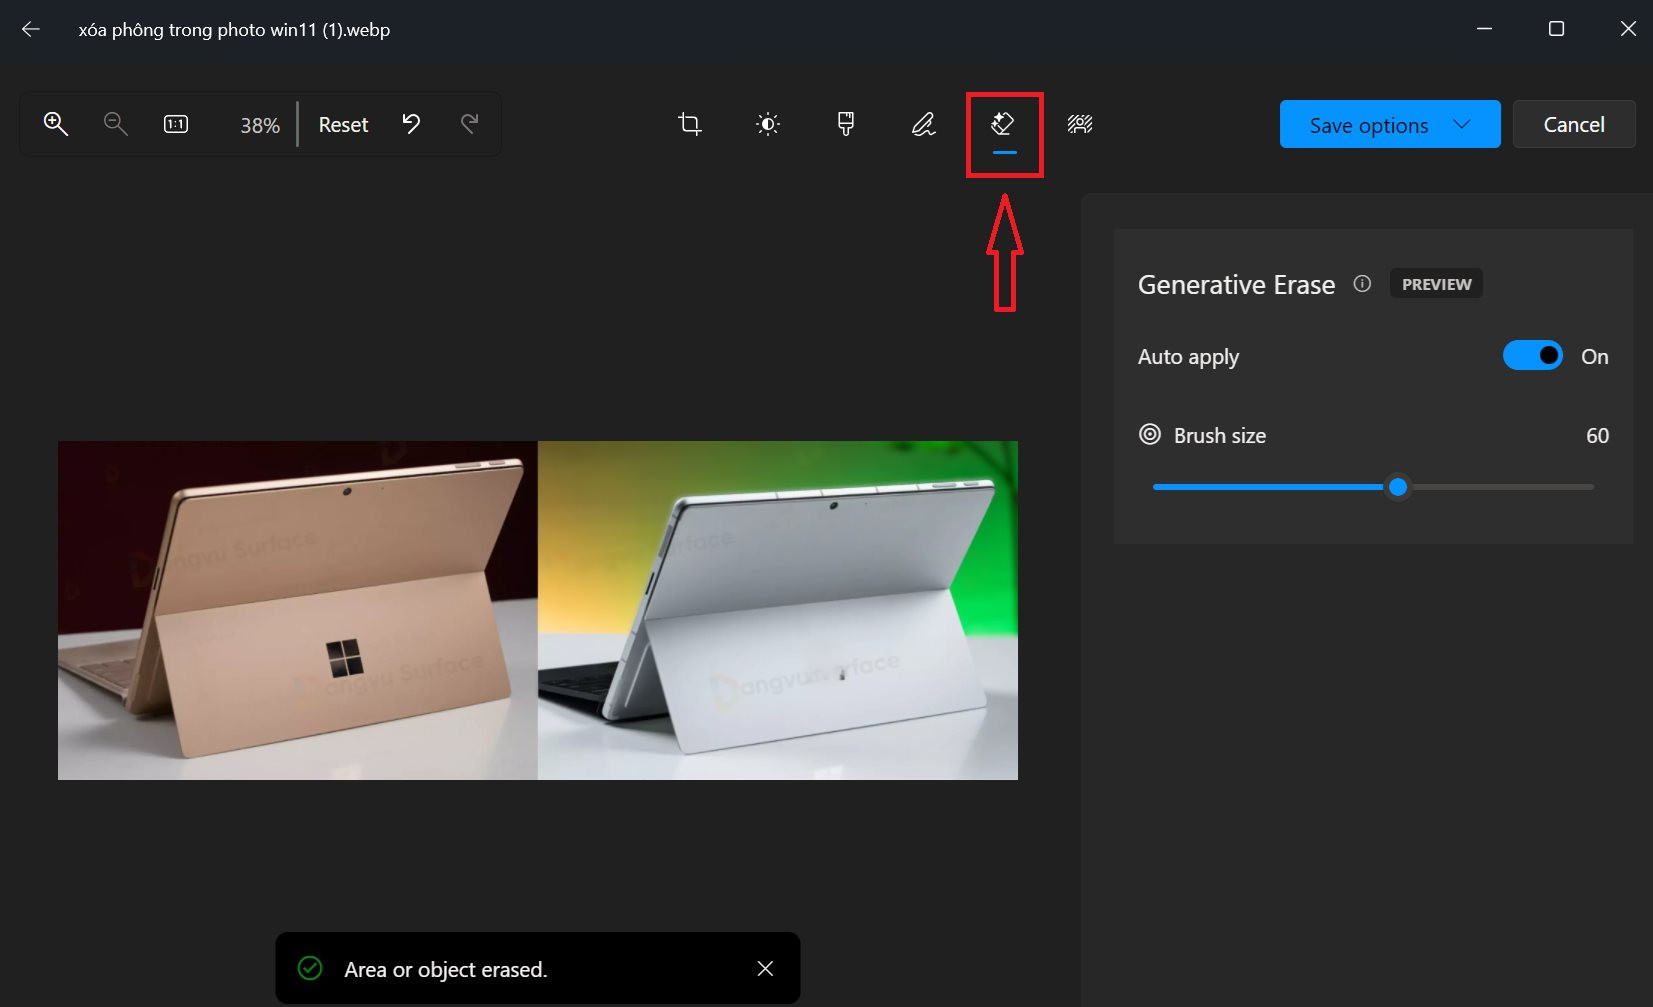Click the 1:1 actual size icon
Screen dimensions: 1653x1007
pos(175,124)
